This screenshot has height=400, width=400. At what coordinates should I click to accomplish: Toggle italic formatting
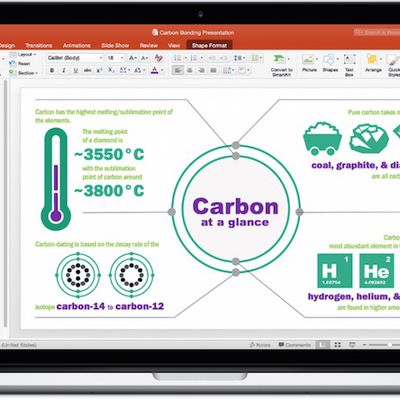click(x=64, y=70)
